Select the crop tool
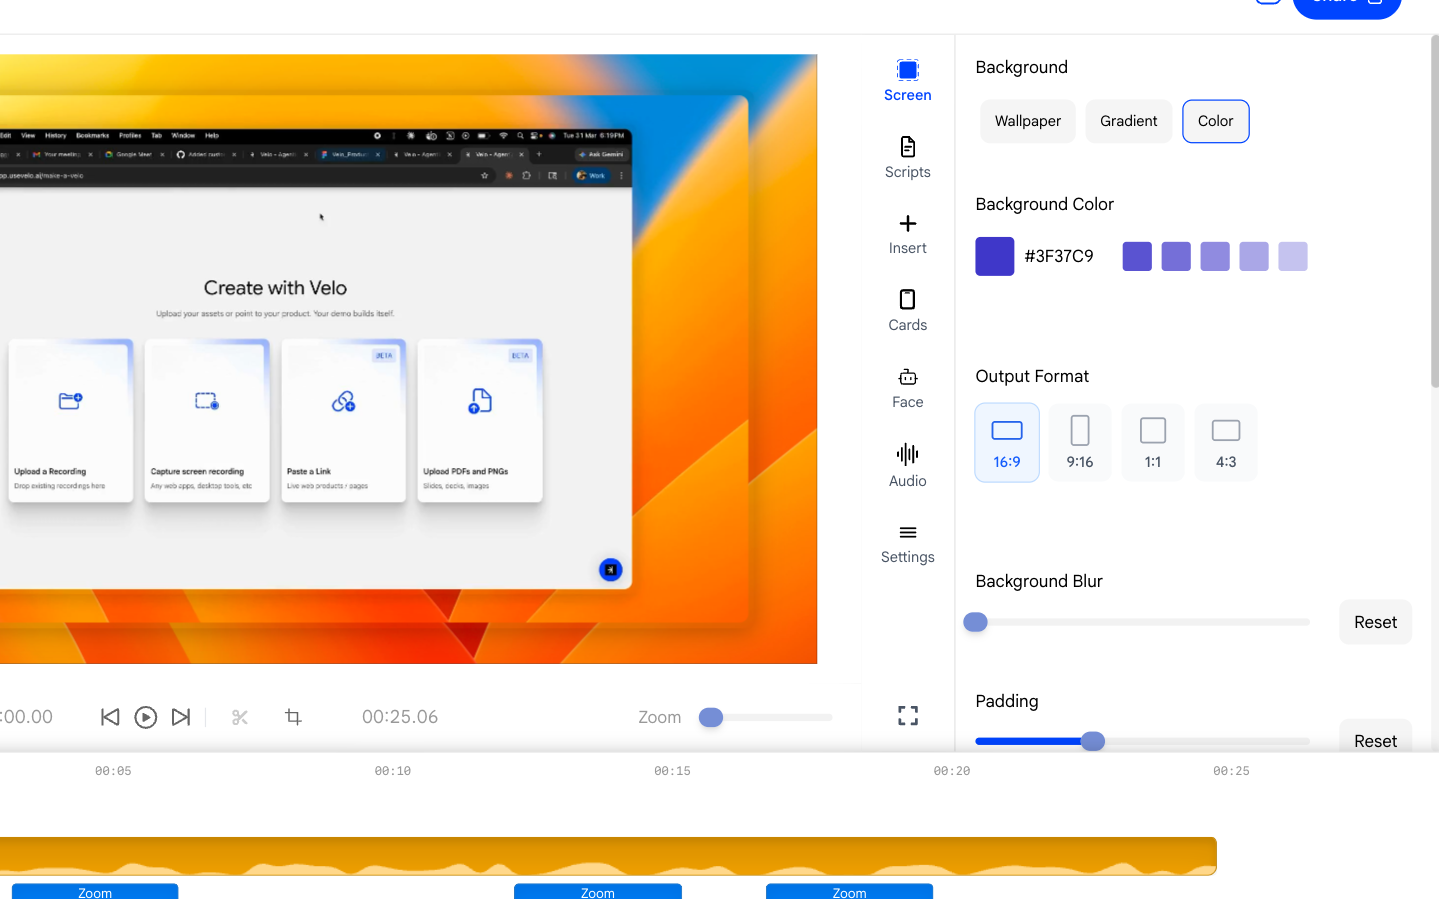This screenshot has height=899, width=1439. 293,717
